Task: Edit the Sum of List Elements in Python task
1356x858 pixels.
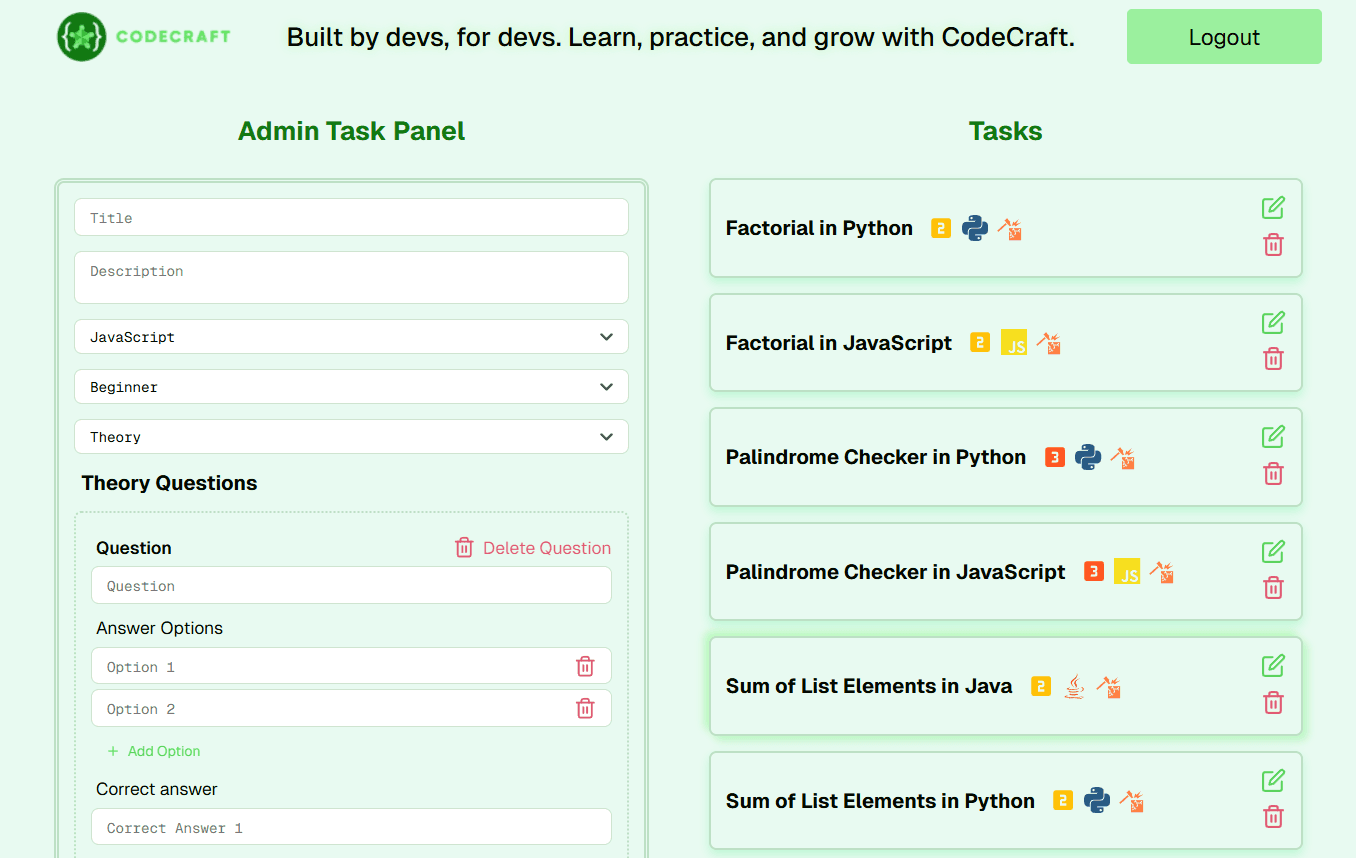Action: pos(1272,781)
